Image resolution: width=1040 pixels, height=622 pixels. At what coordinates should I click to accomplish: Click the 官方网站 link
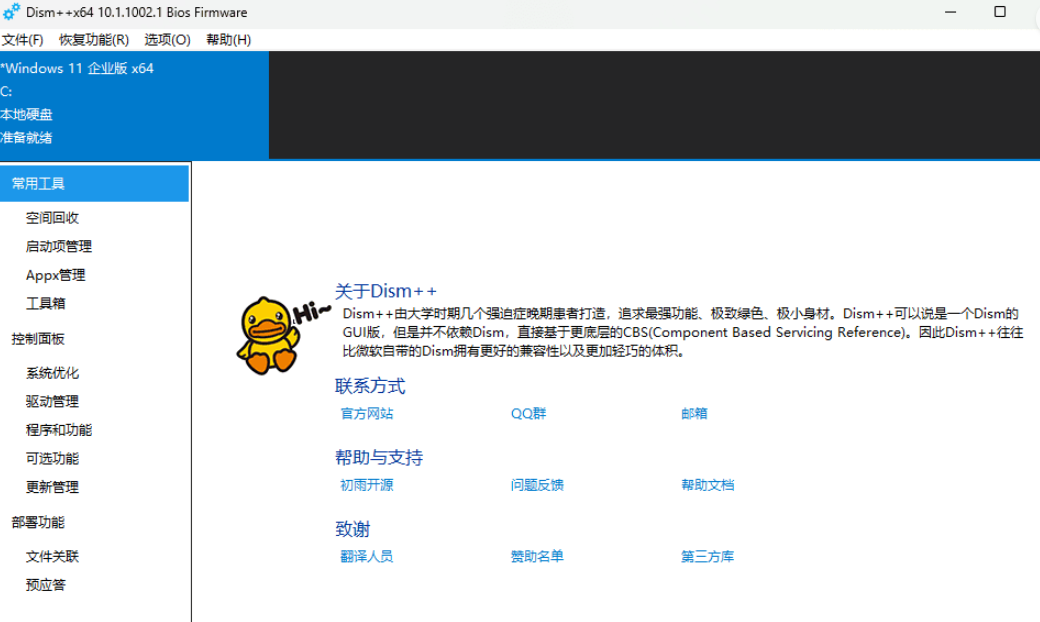point(367,413)
